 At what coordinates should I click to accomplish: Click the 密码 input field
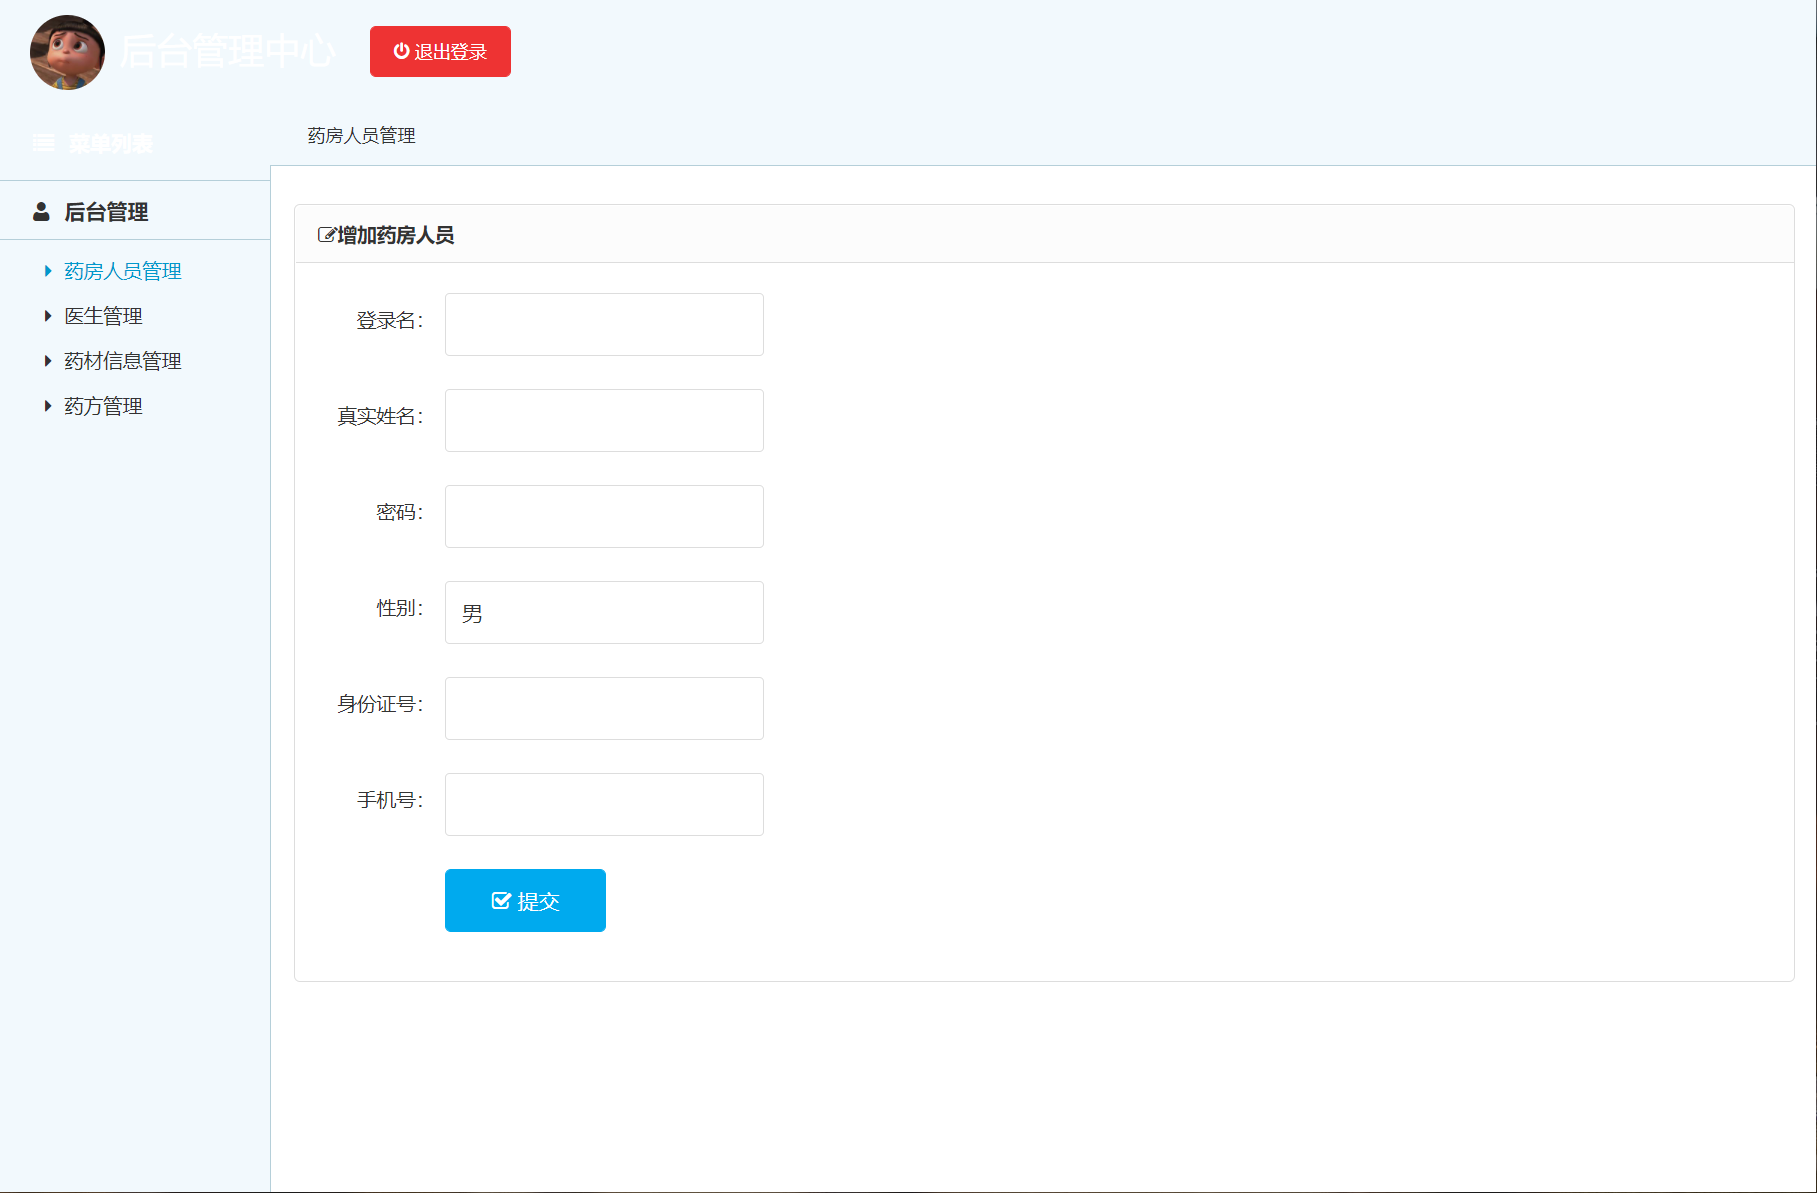604,516
